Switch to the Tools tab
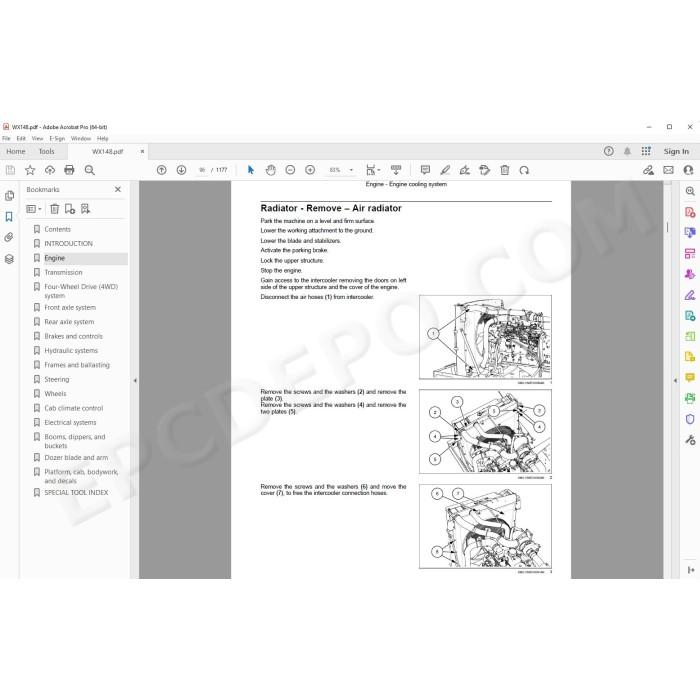Viewport: 700px width, 700px height. 46,151
